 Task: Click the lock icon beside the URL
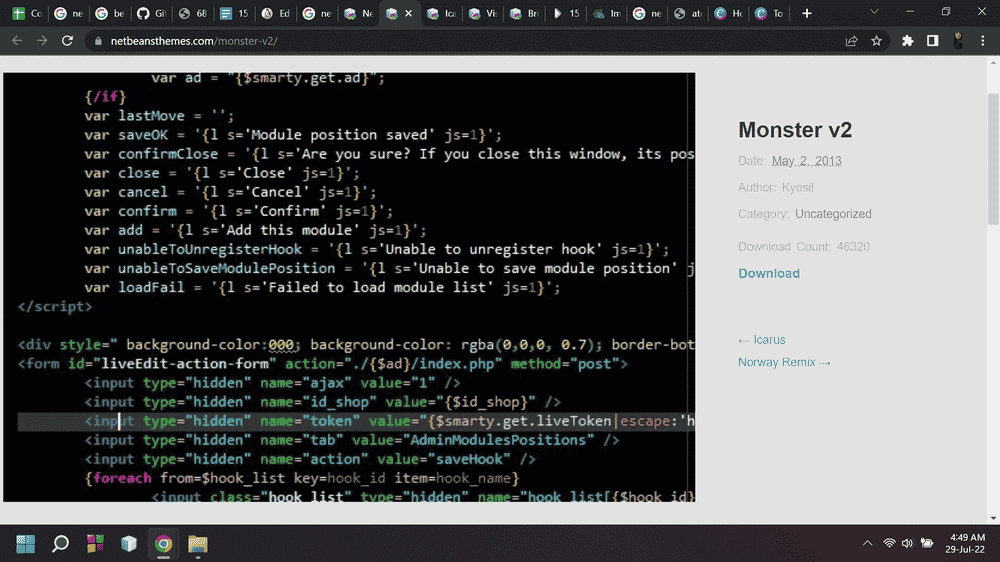click(x=98, y=41)
